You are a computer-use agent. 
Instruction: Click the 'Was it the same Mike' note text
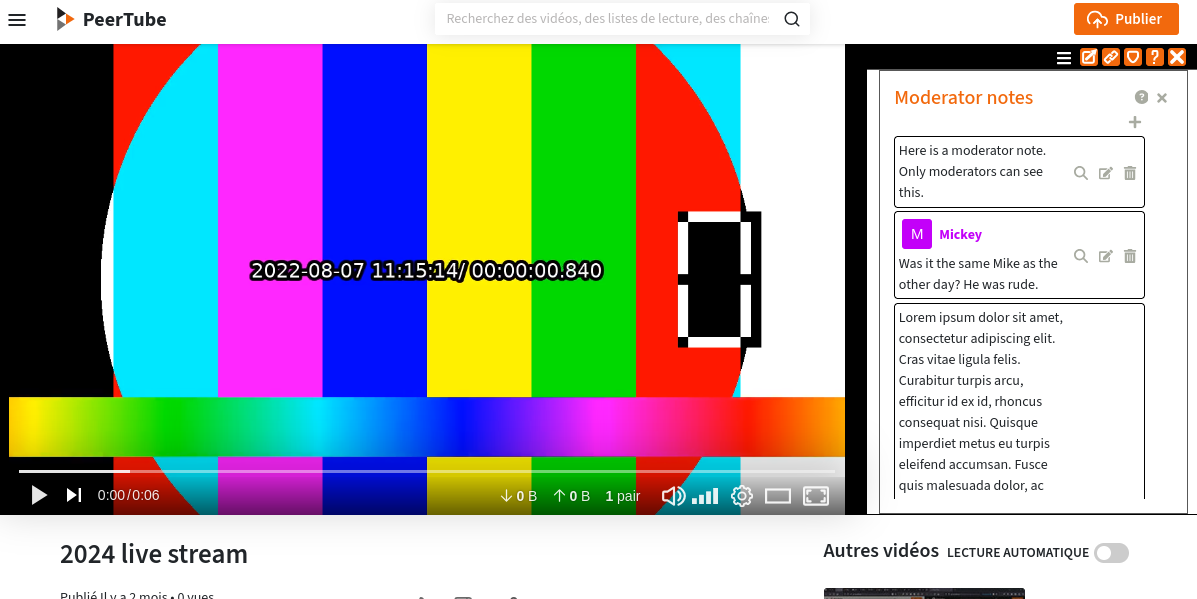pos(978,274)
